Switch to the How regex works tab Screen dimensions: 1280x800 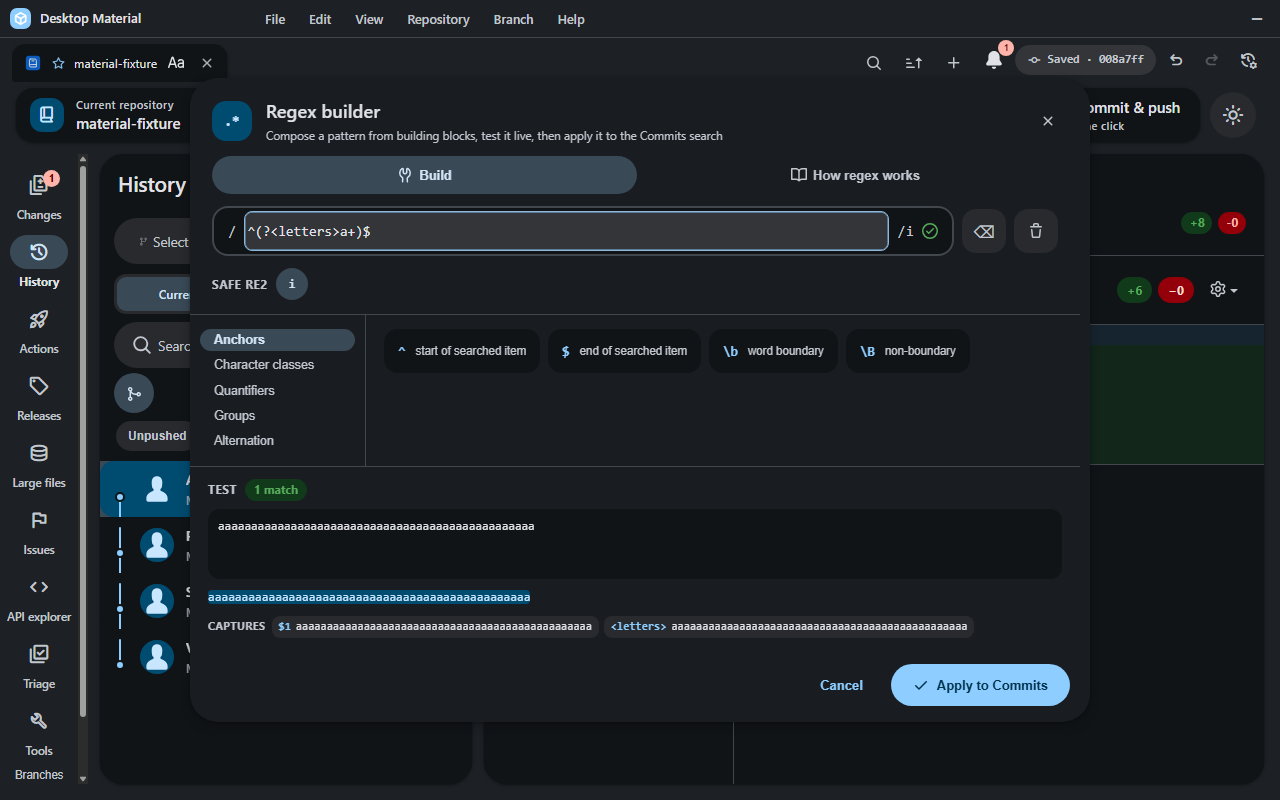[x=855, y=175]
